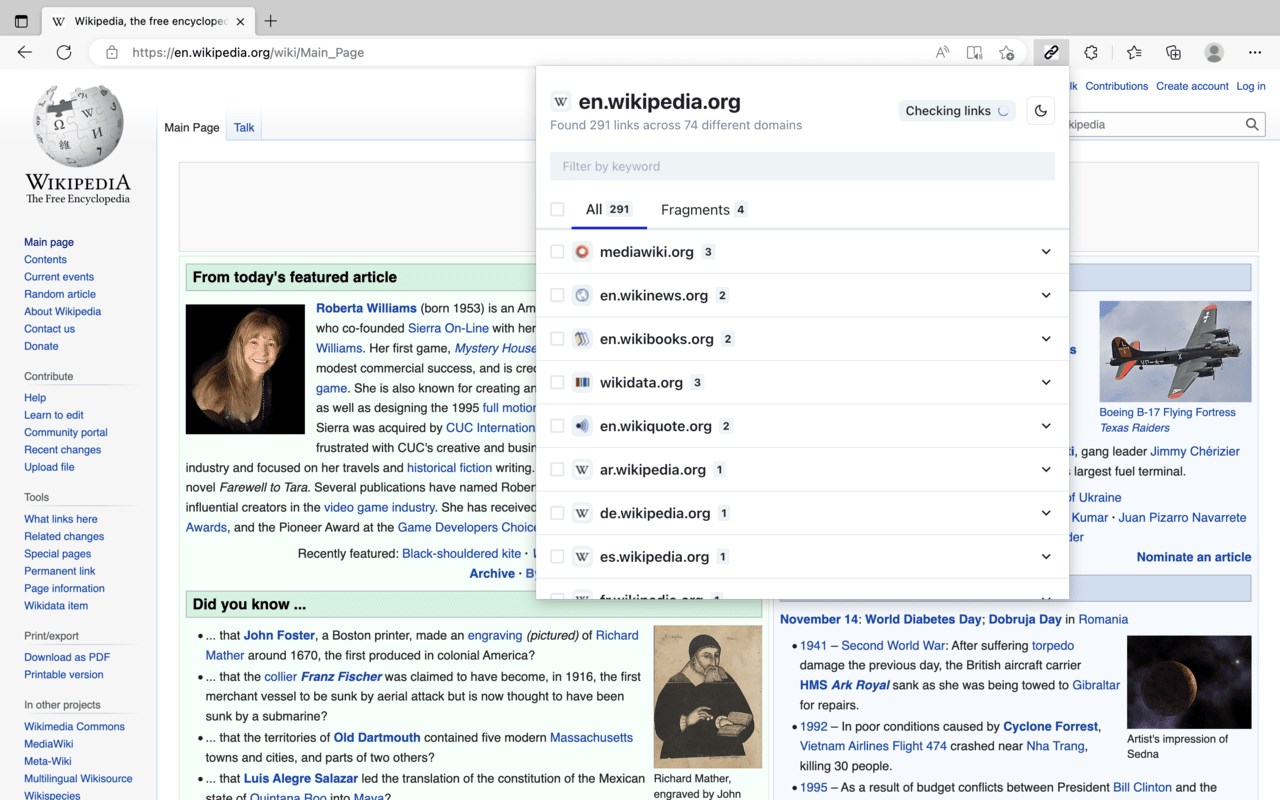View site information lock icon
This screenshot has height=800, width=1280.
pos(112,52)
